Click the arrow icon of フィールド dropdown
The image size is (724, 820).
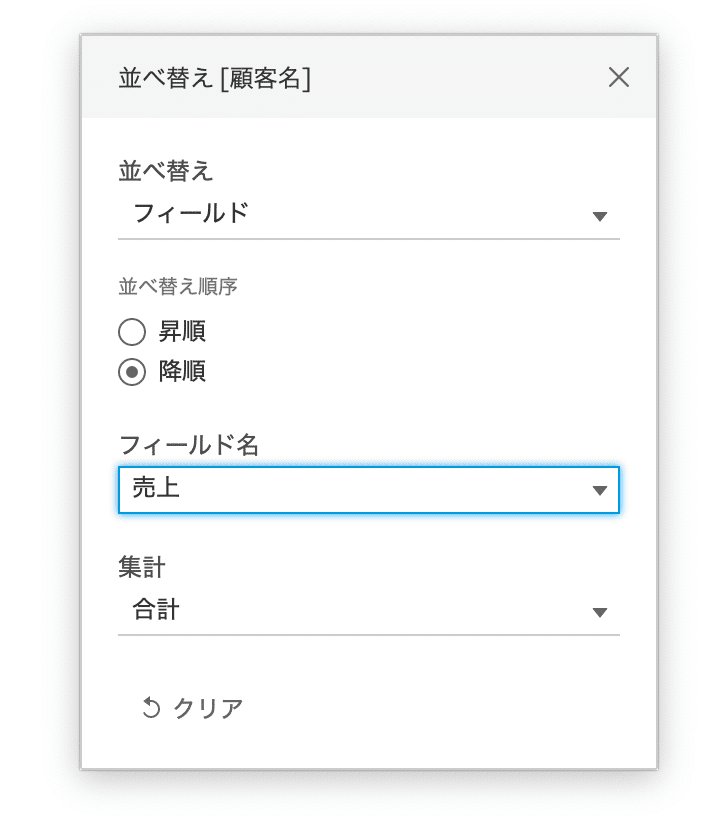pos(599,216)
